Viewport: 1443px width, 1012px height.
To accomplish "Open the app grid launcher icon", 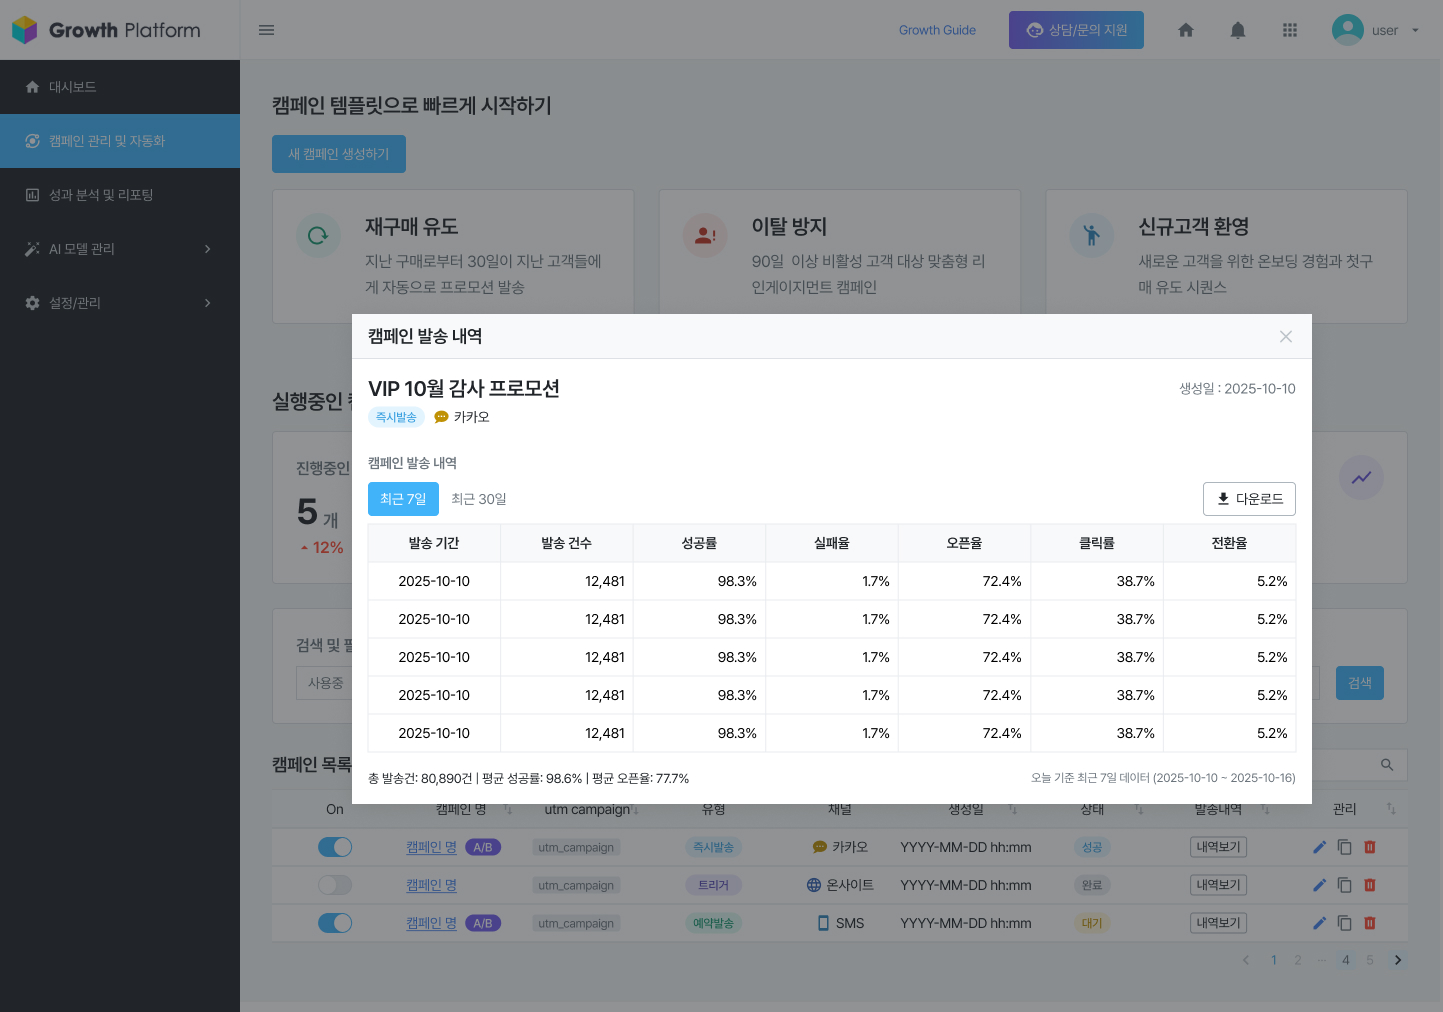I will click(1289, 30).
